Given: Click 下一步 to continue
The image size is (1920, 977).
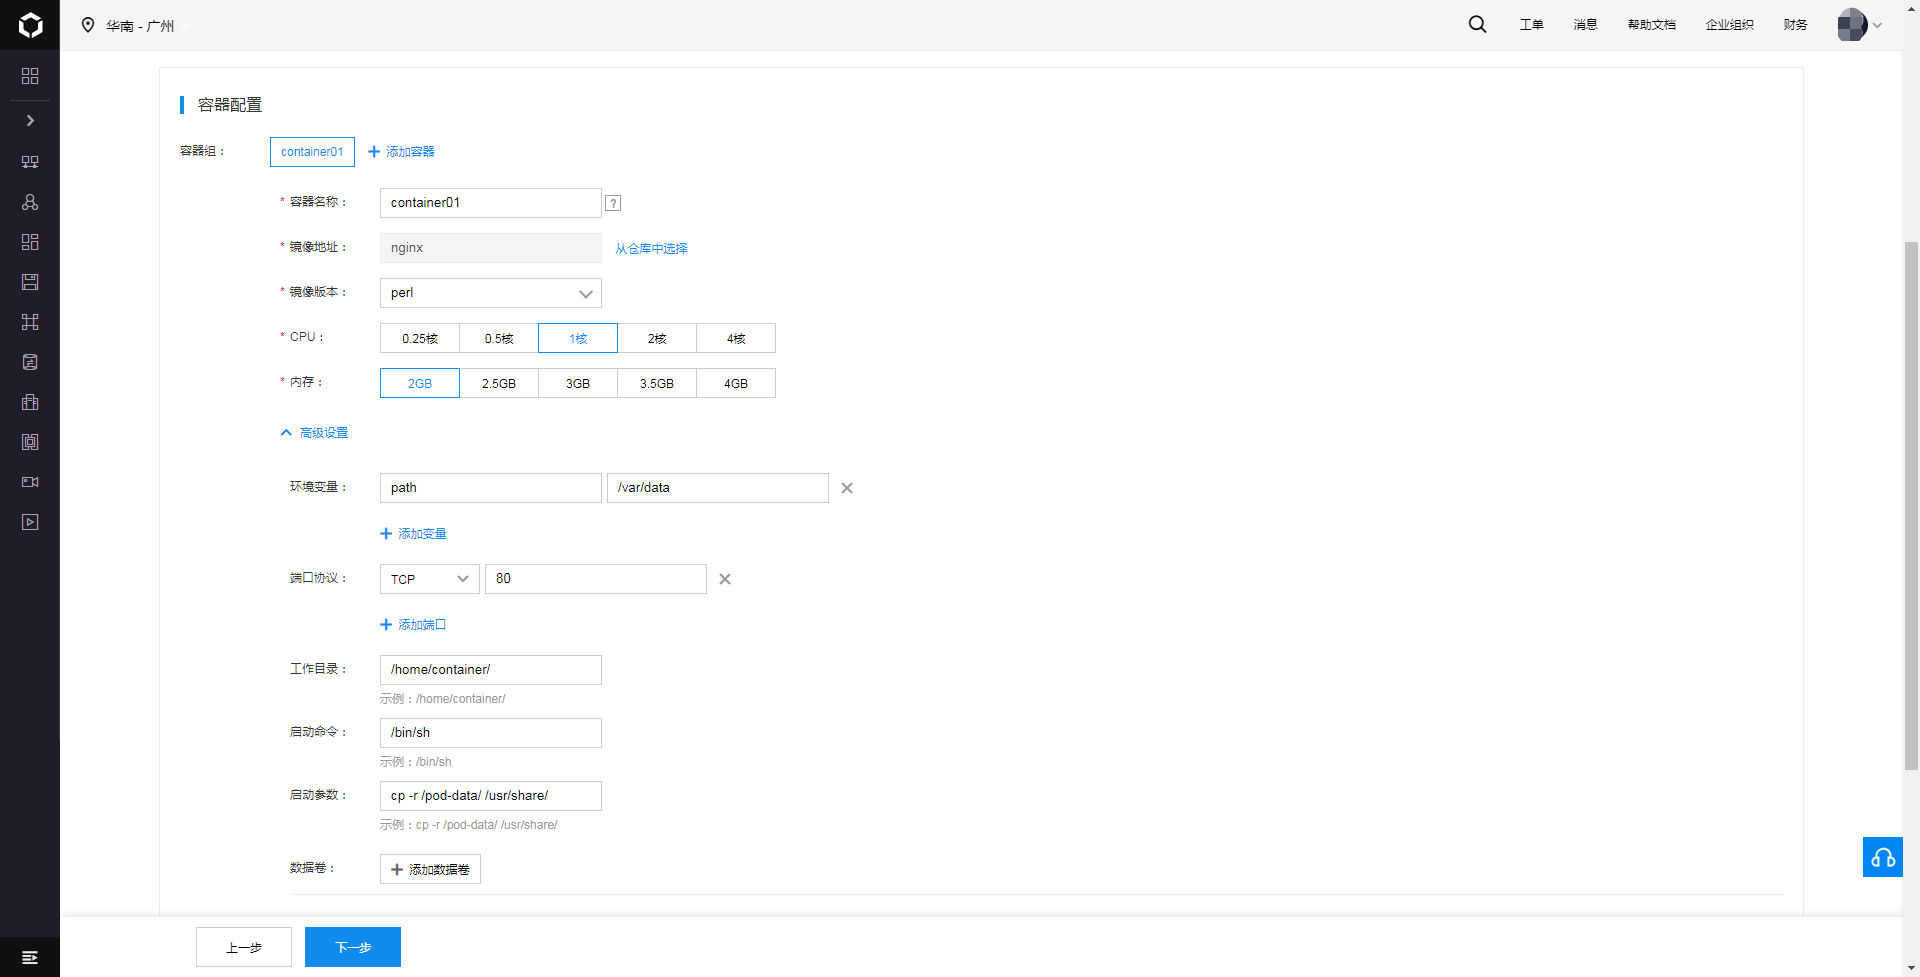Looking at the screenshot, I should point(353,947).
